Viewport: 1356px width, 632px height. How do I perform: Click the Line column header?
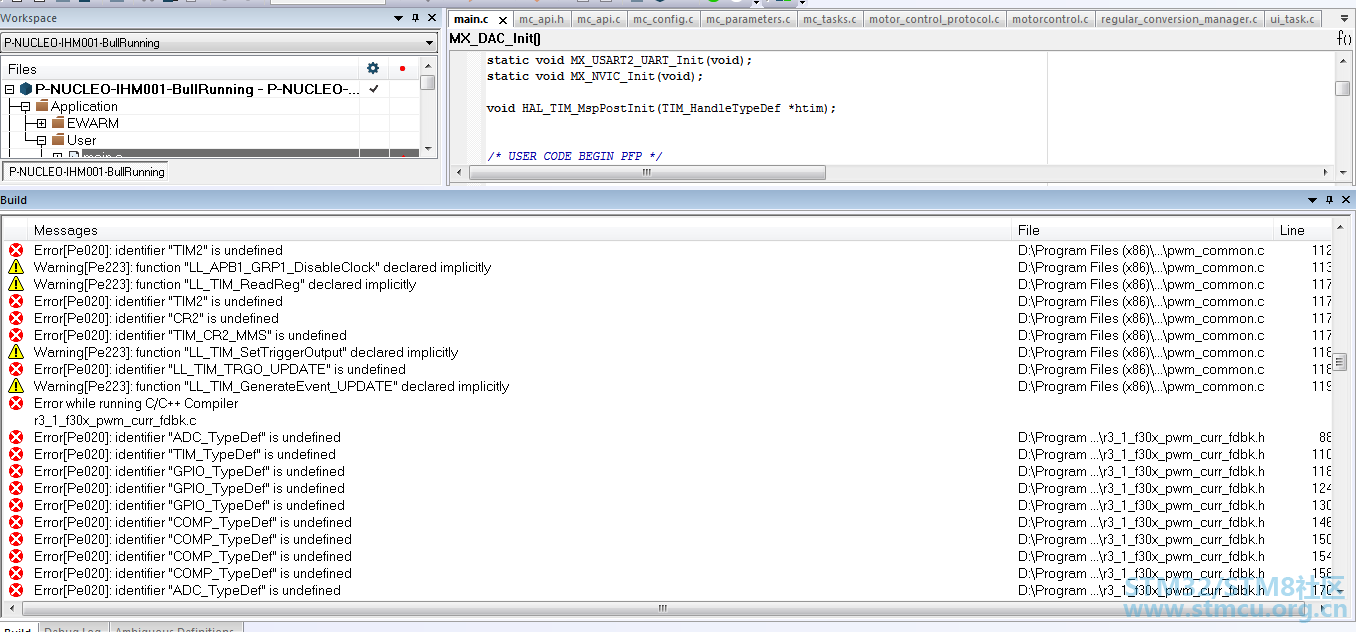click(1303, 230)
